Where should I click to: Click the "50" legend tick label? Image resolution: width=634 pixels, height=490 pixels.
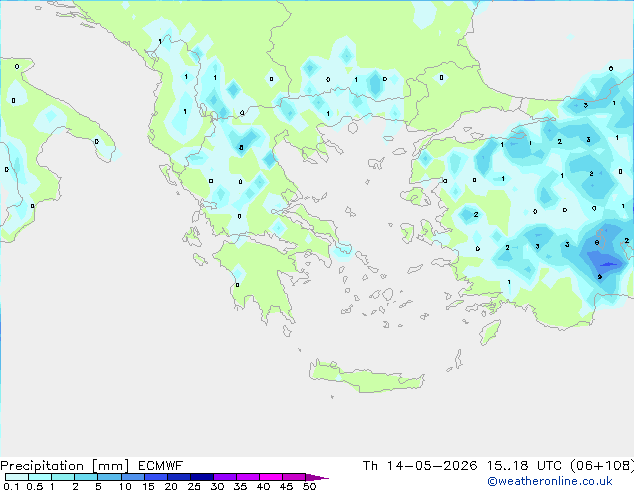coord(309,486)
